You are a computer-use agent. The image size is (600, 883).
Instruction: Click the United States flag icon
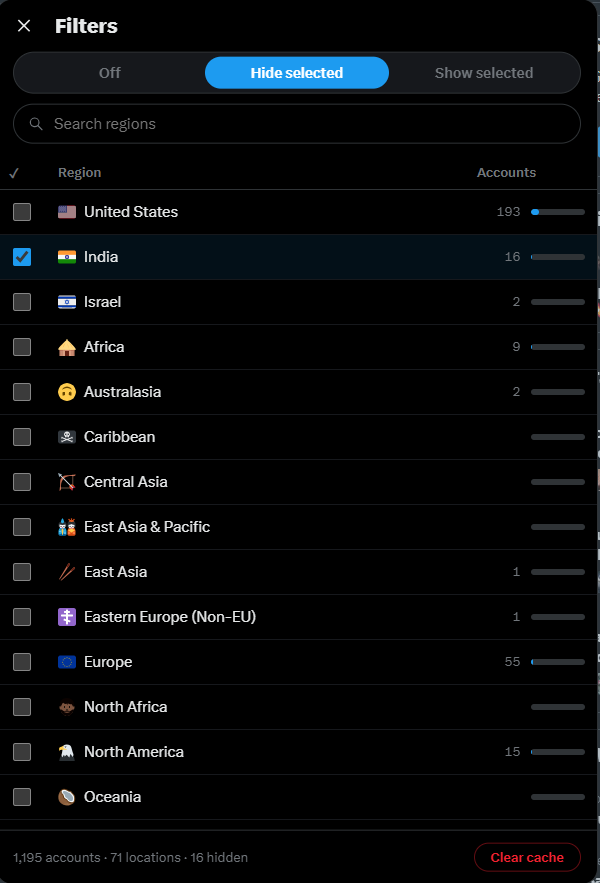(67, 212)
